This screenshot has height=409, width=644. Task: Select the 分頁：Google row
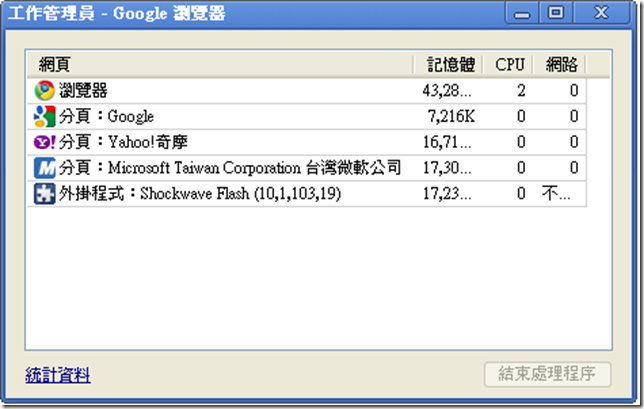(307, 116)
